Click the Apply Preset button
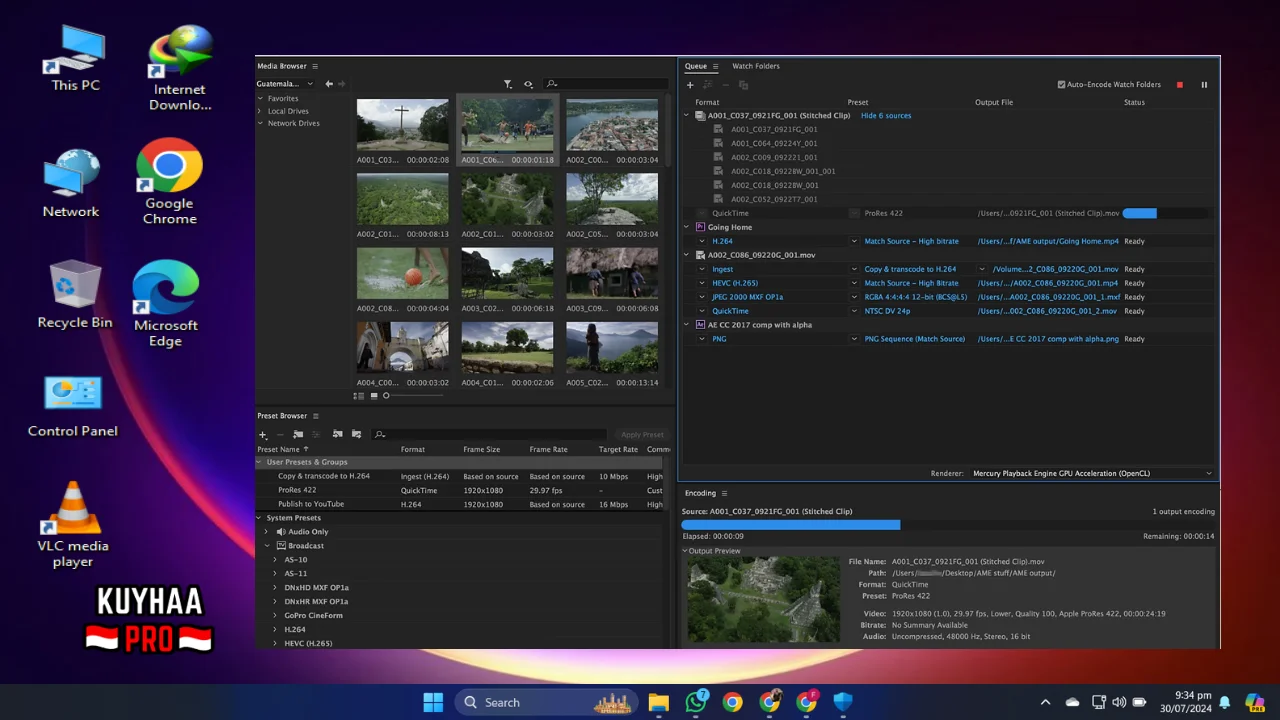Viewport: 1280px width, 720px height. pos(642,434)
